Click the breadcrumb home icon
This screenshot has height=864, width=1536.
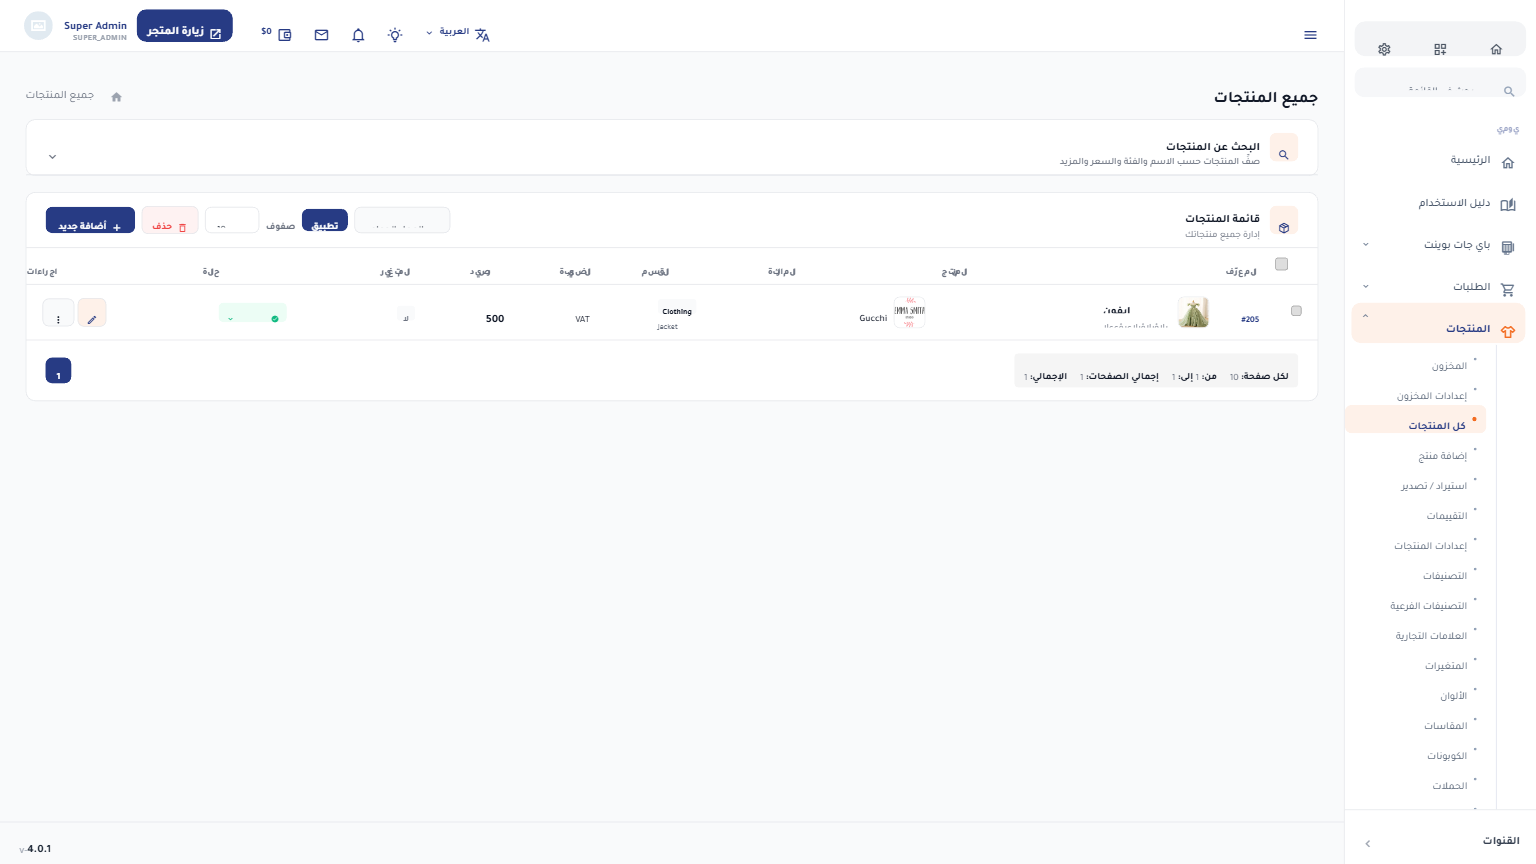(116, 97)
